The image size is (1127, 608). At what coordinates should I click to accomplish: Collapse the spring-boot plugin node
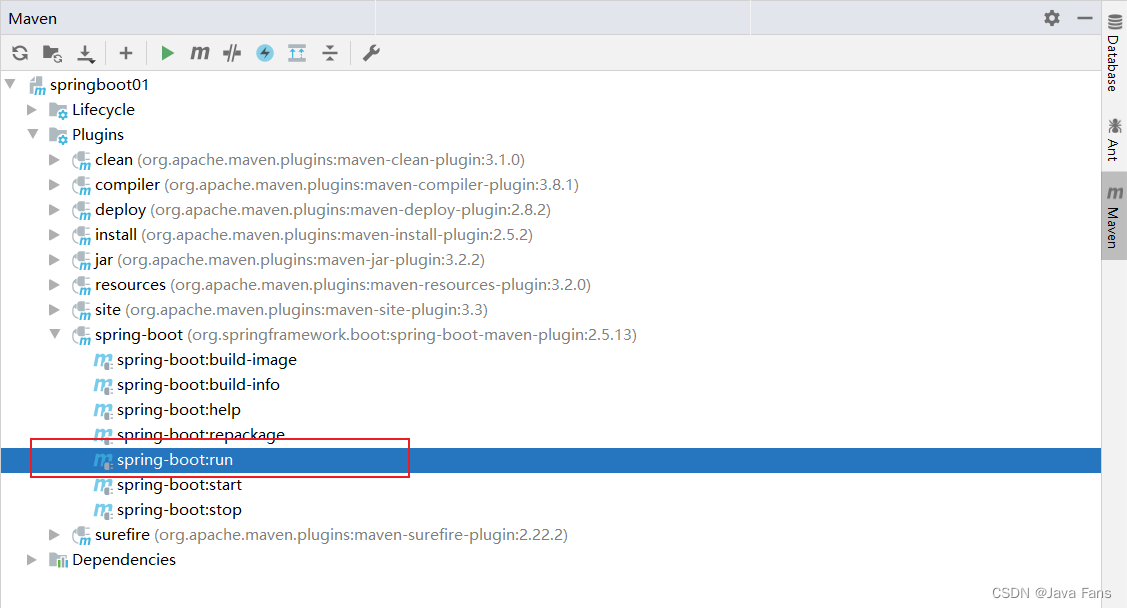click(55, 334)
